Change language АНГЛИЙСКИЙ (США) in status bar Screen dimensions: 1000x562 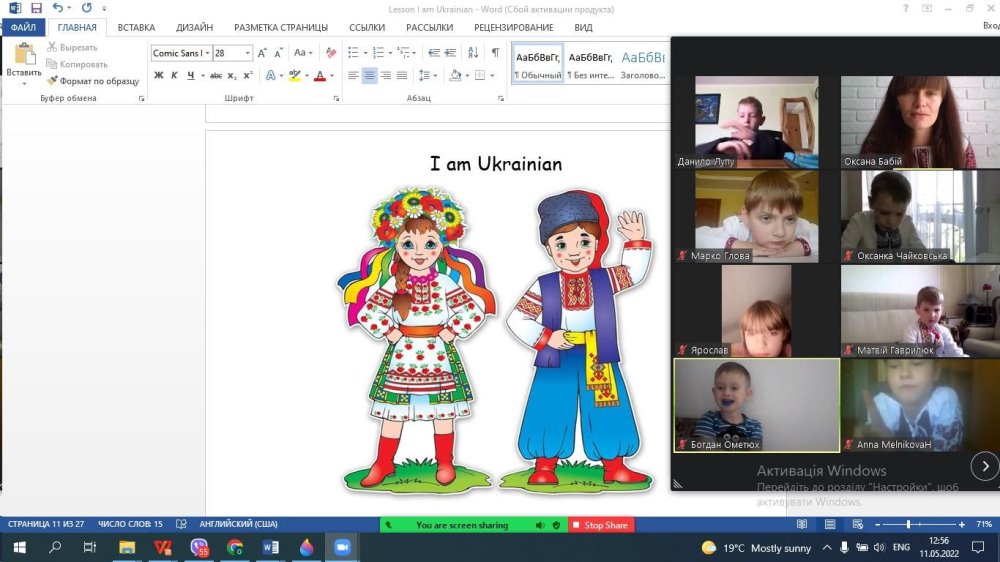[239, 524]
